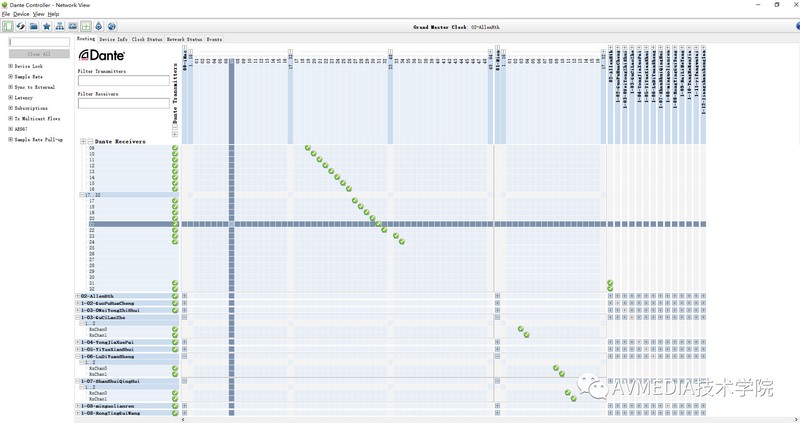Click the green plus grid toolbar icon
This screenshot has height=423, width=800.
(x=85, y=26)
